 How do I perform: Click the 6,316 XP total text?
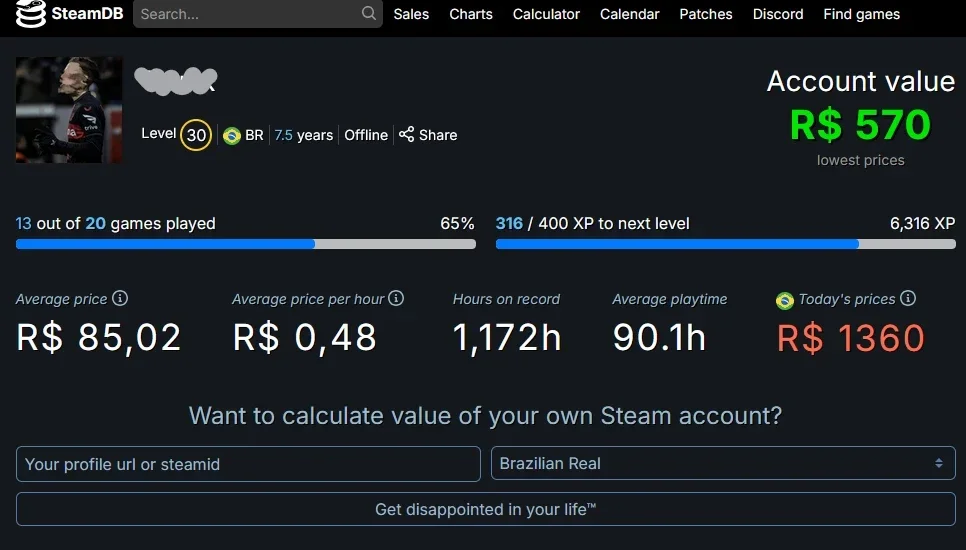pyautogui.click(x=923, y=224)
